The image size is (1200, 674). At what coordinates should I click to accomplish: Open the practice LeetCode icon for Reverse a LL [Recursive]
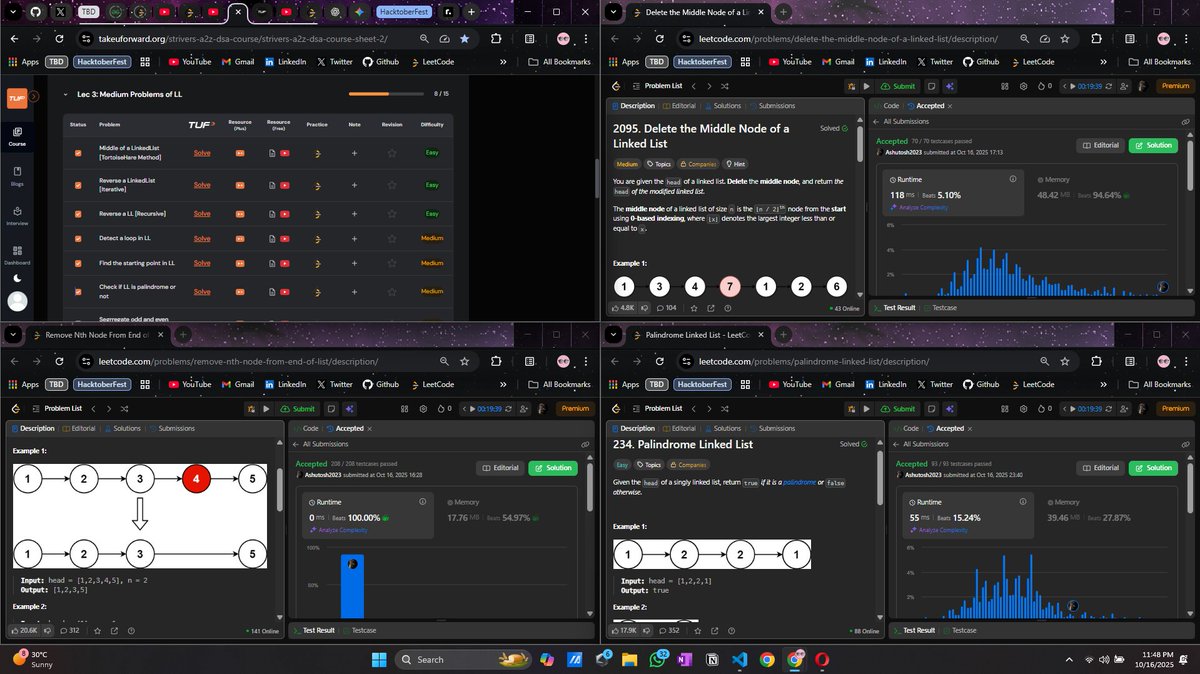[x=317, y=214]
